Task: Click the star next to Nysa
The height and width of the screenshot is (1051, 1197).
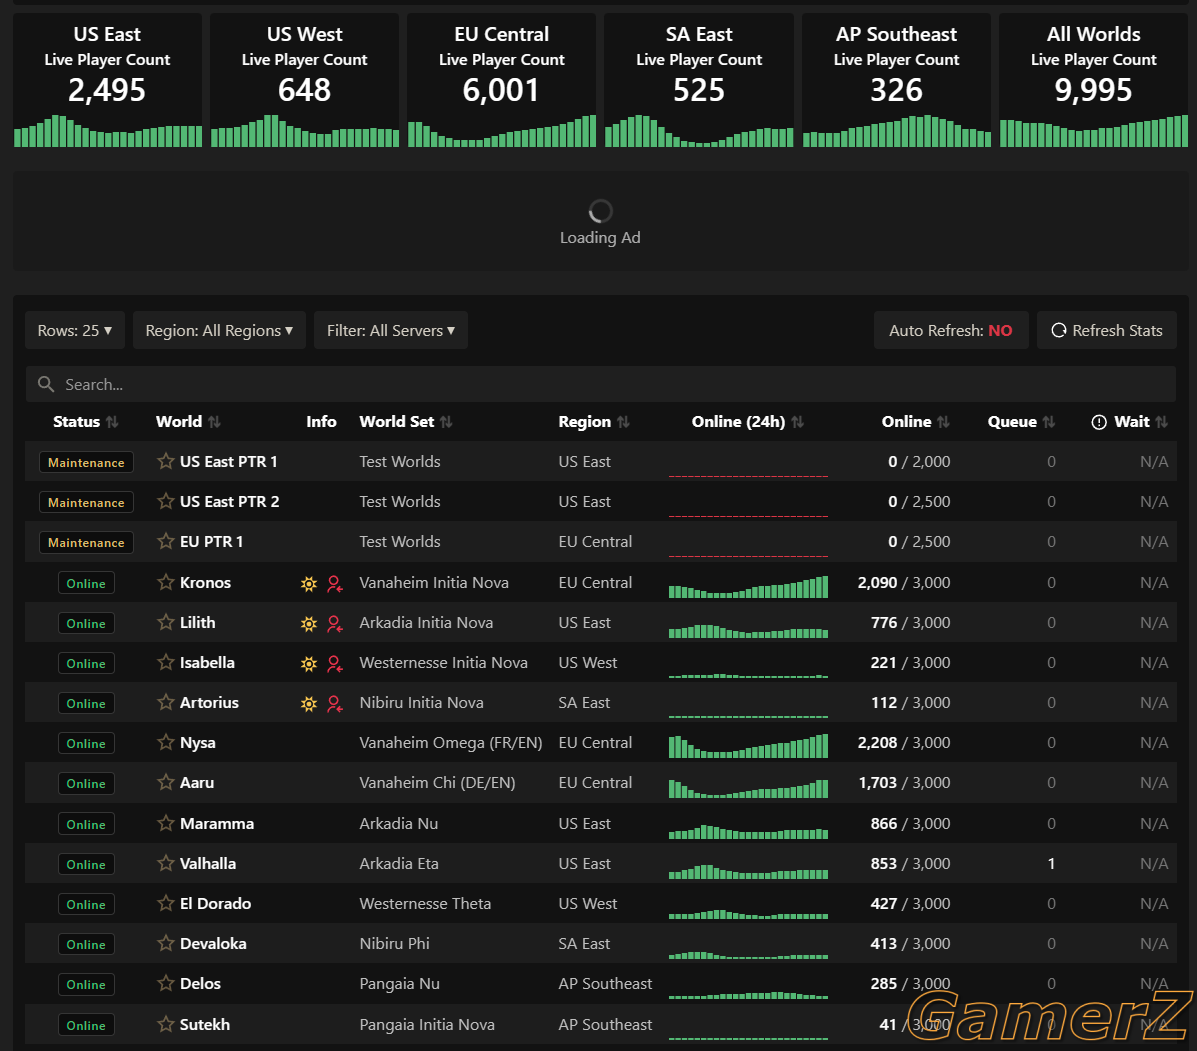Action: (x=166, y=742)
